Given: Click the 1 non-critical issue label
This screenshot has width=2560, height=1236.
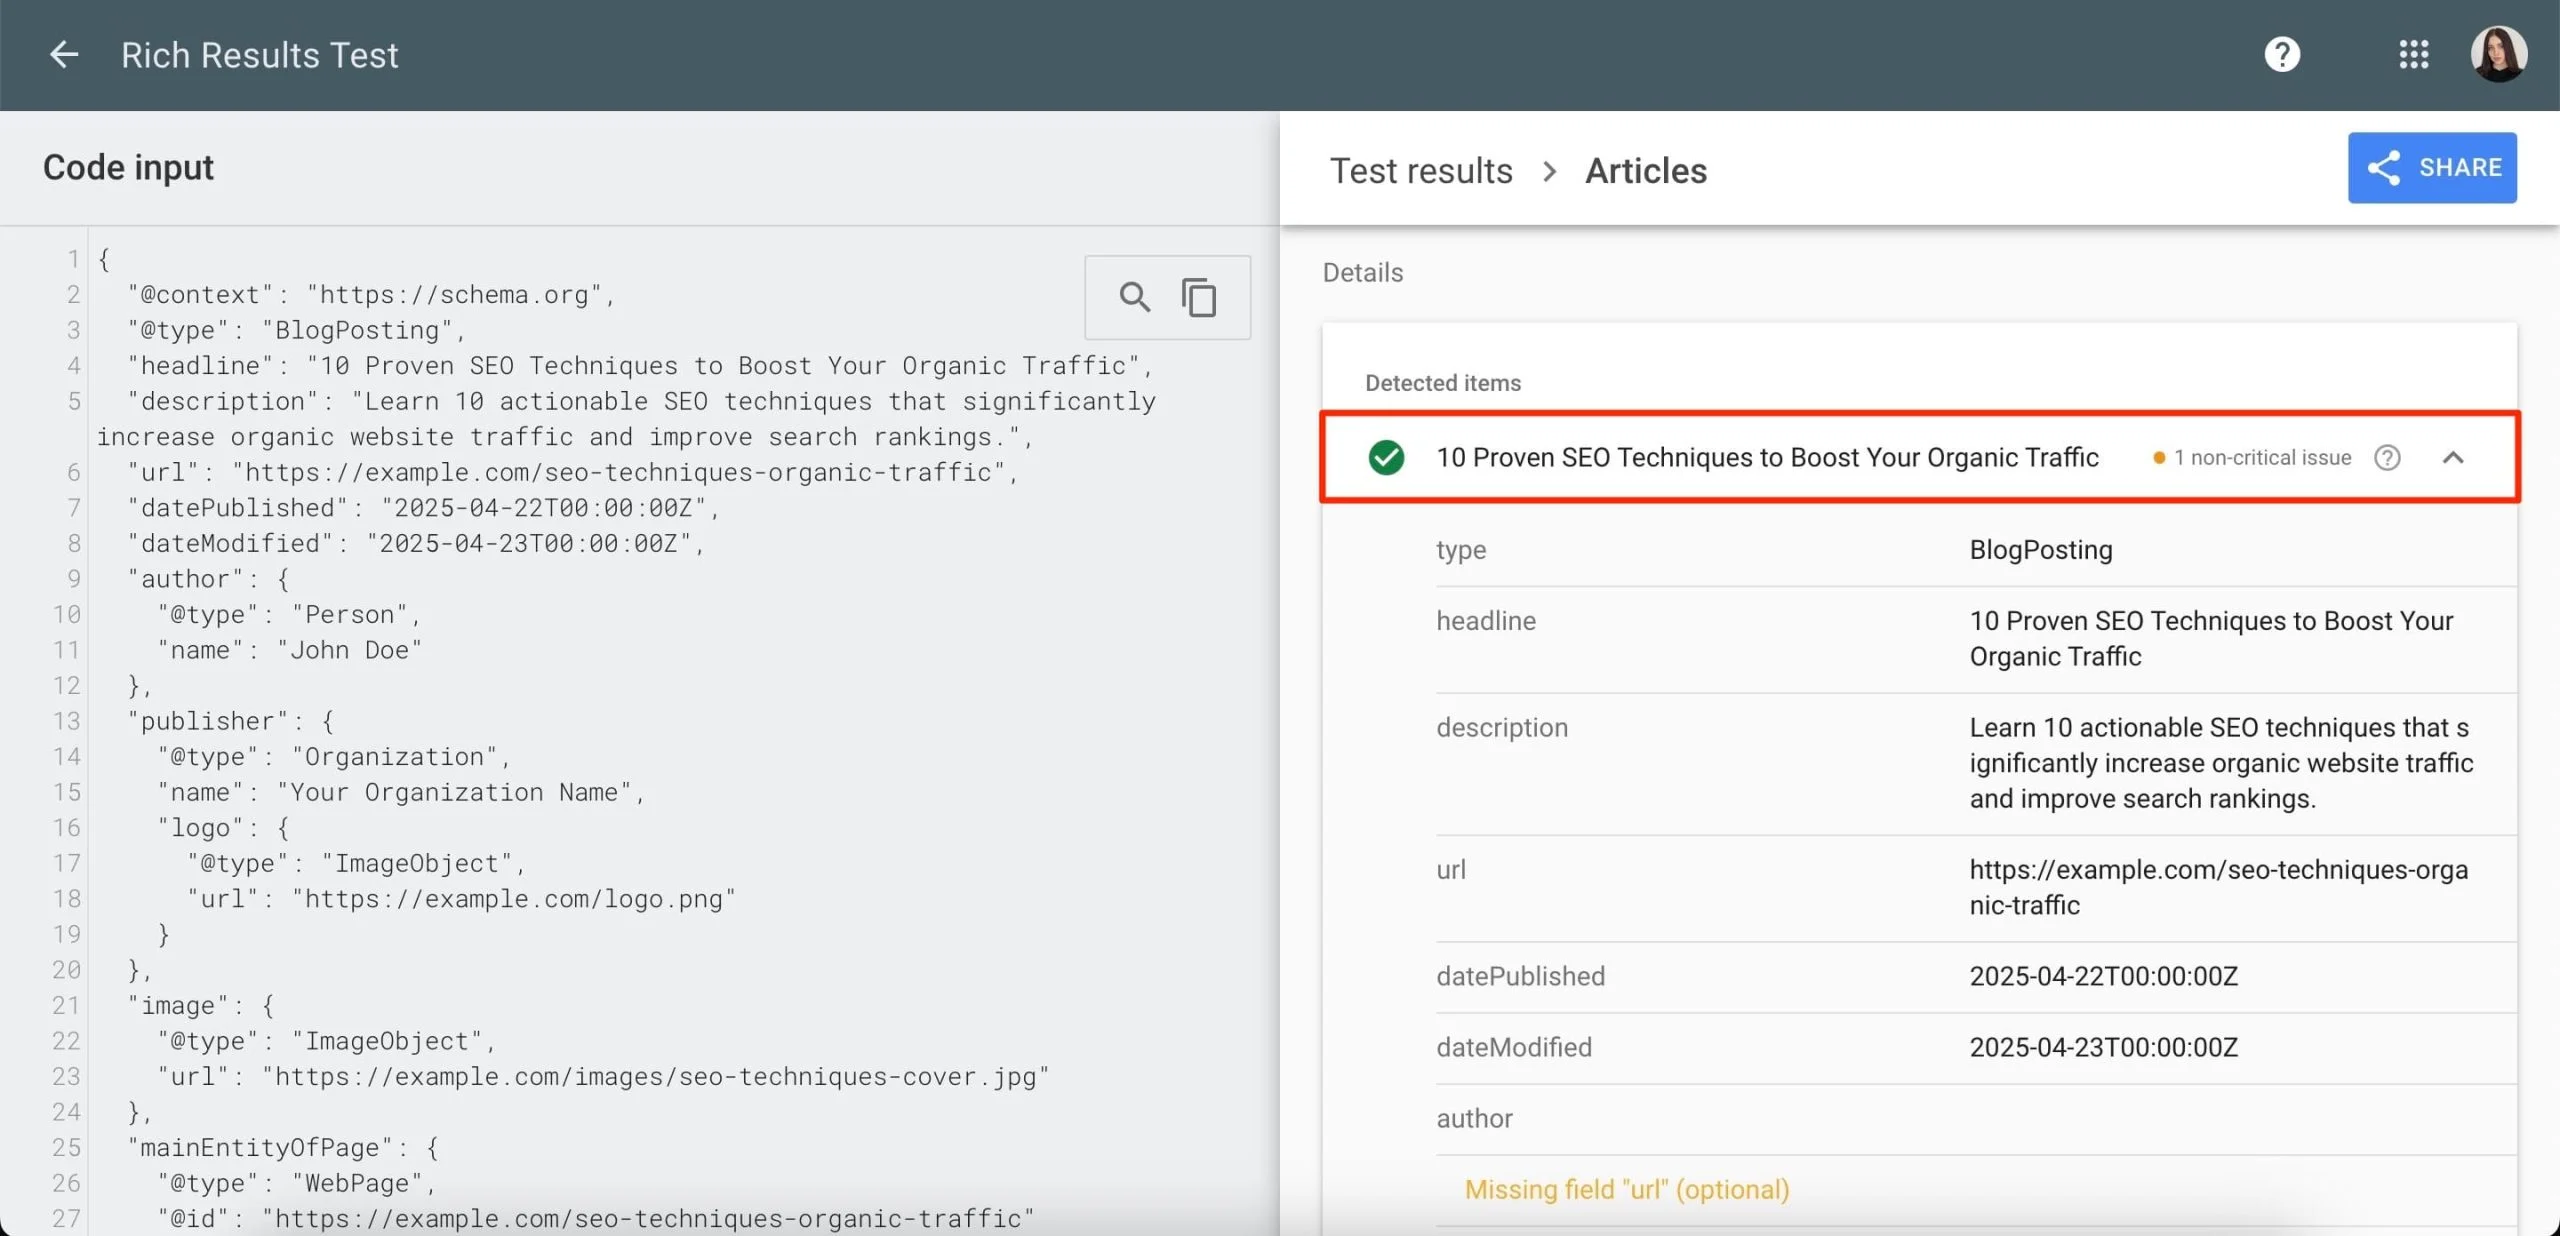Looking at the screenshot, I should click(x=2262, y=458).
